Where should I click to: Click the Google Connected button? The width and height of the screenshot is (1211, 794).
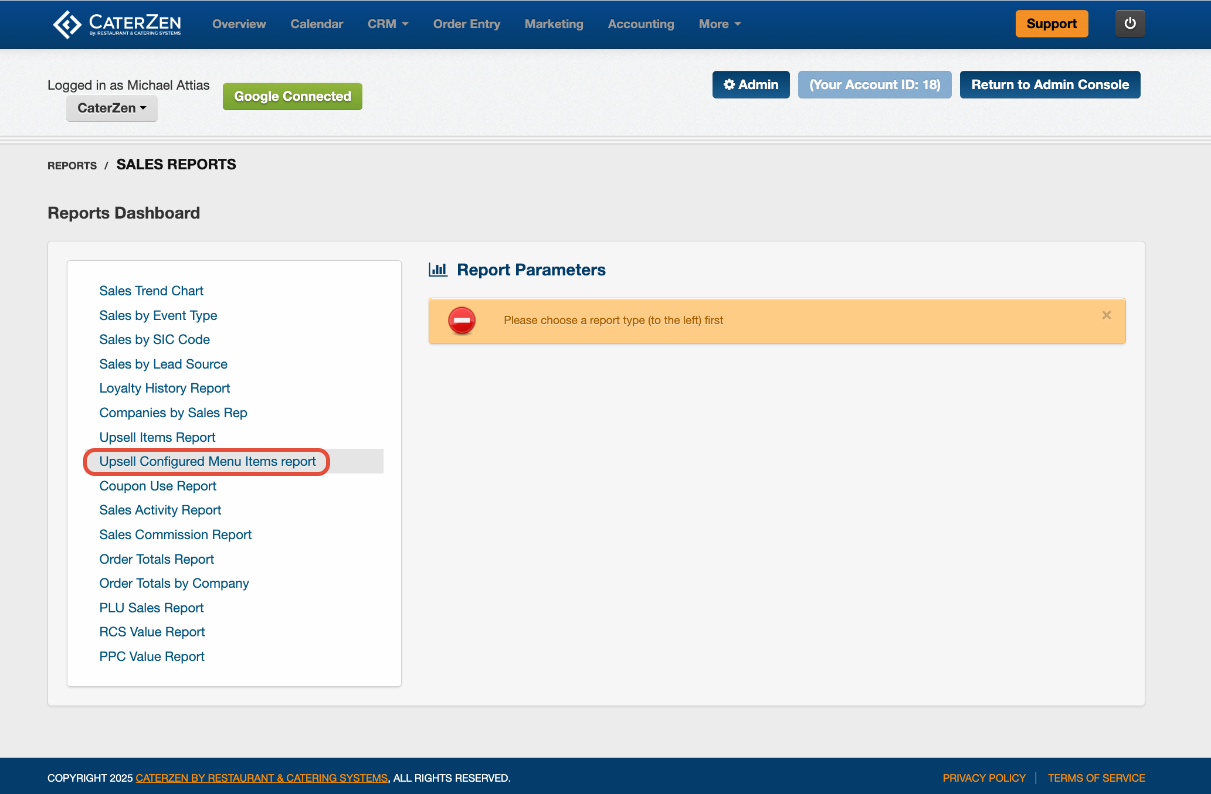tap(292, 97)
